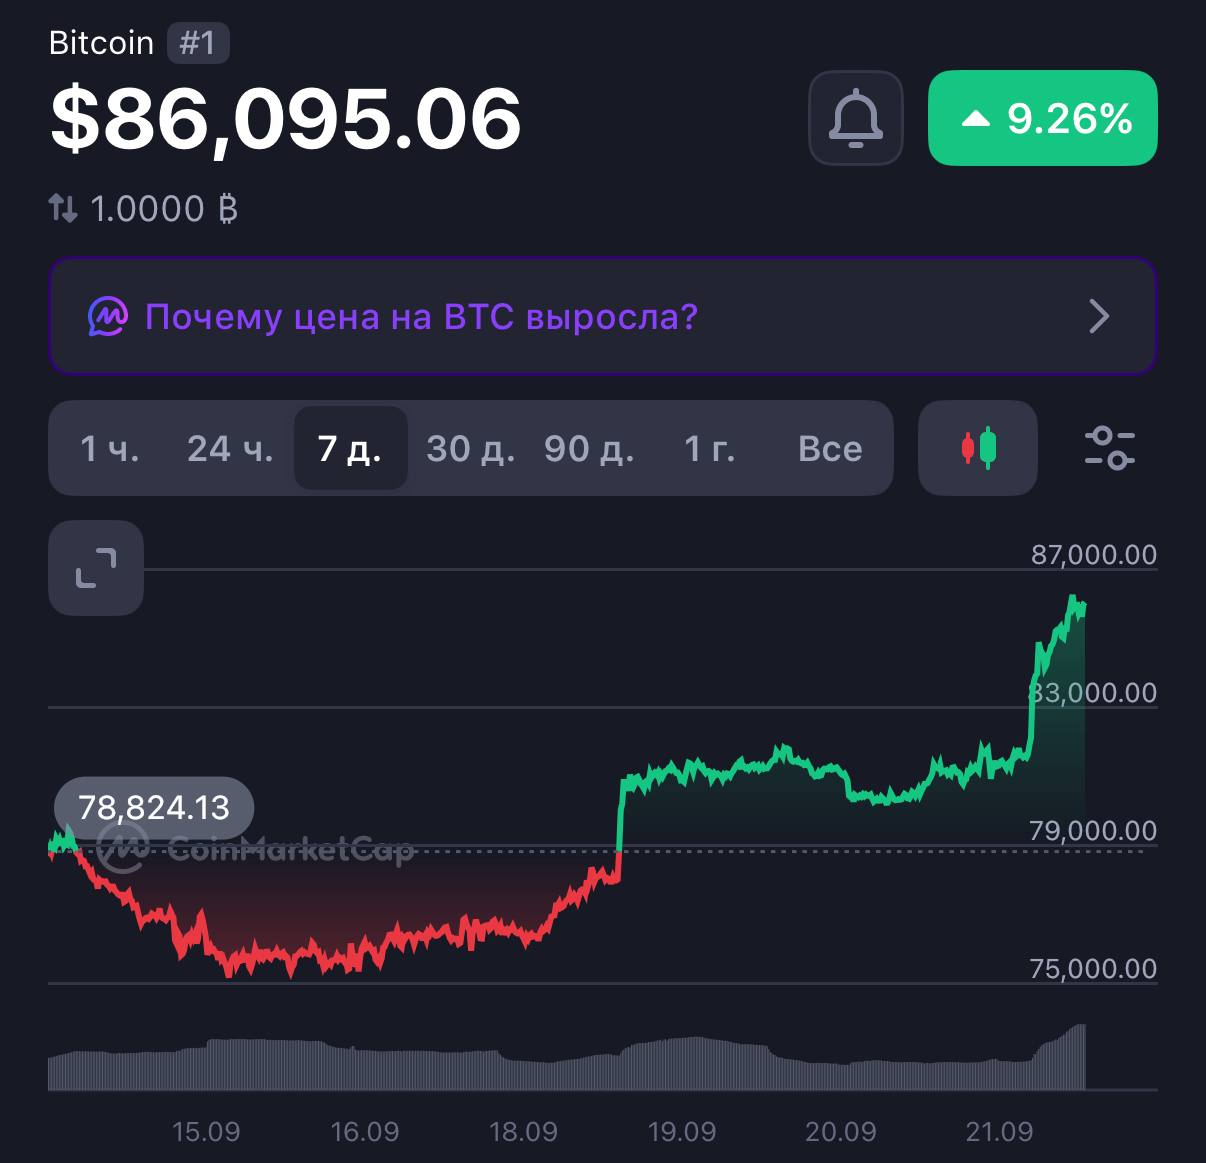Viewport: 1206px width, 1163px height.
Task: Switch to candlestick chart view
Action: pos(978,448)
